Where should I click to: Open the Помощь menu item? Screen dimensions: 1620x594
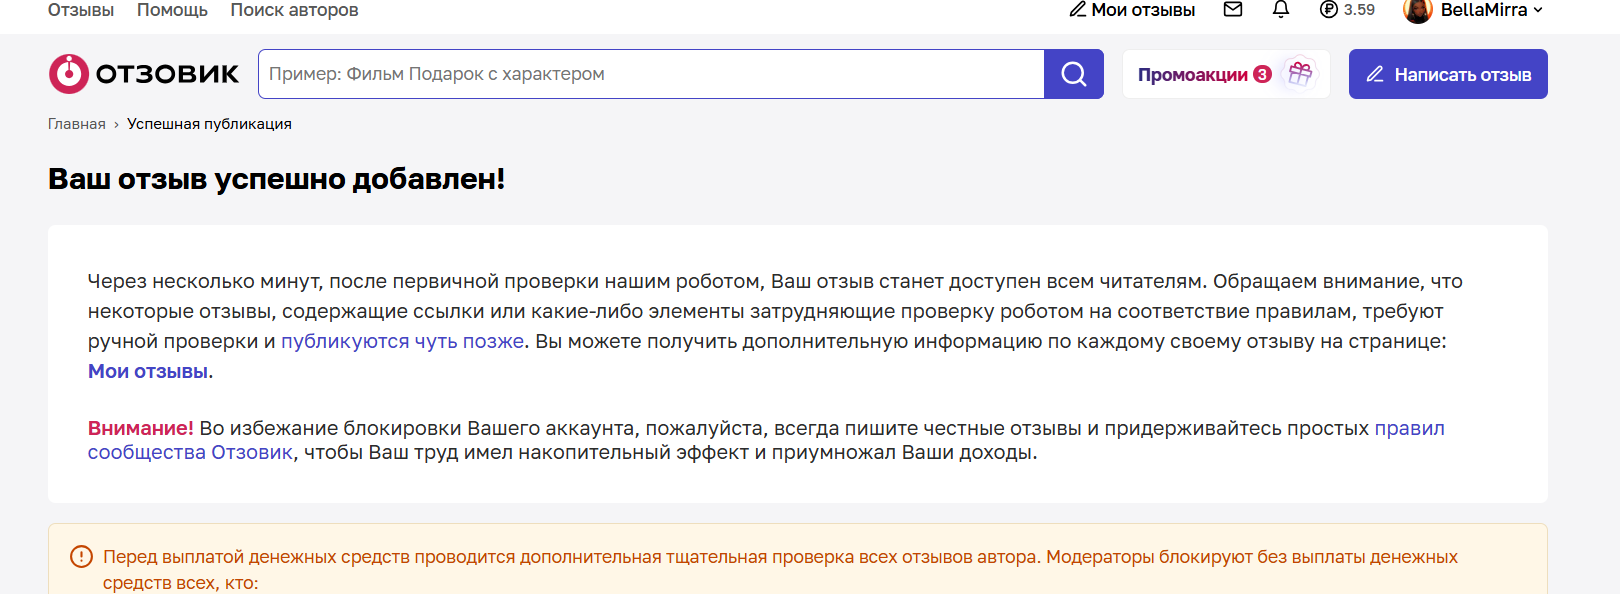pyautogui.click(x=172, y=10)
